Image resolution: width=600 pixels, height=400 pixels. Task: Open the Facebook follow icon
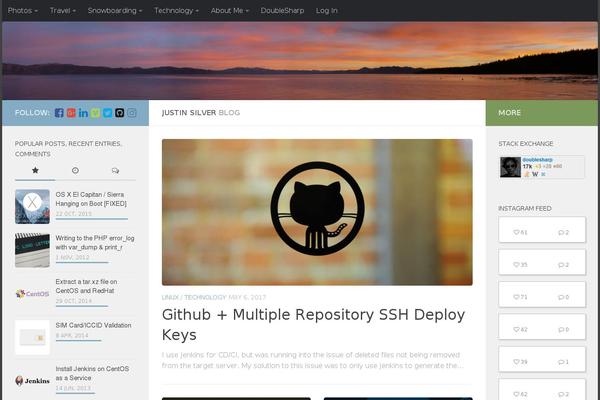[59, 113]
